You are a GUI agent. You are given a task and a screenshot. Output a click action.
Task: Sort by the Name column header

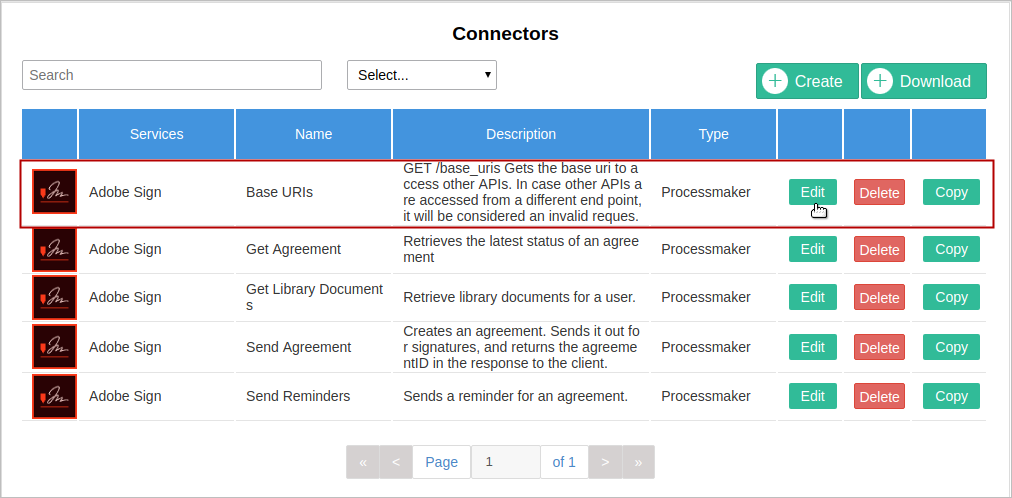314,134
